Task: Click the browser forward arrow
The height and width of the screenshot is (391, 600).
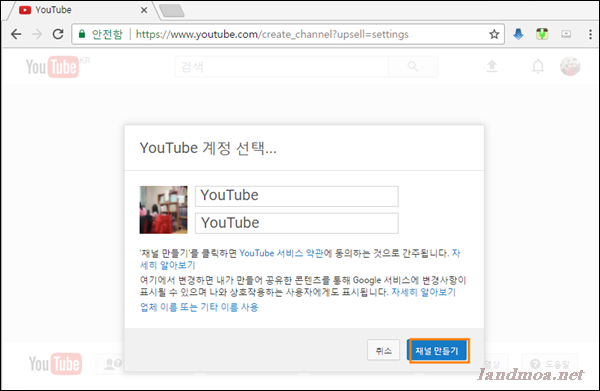Action: click(37, 34)
